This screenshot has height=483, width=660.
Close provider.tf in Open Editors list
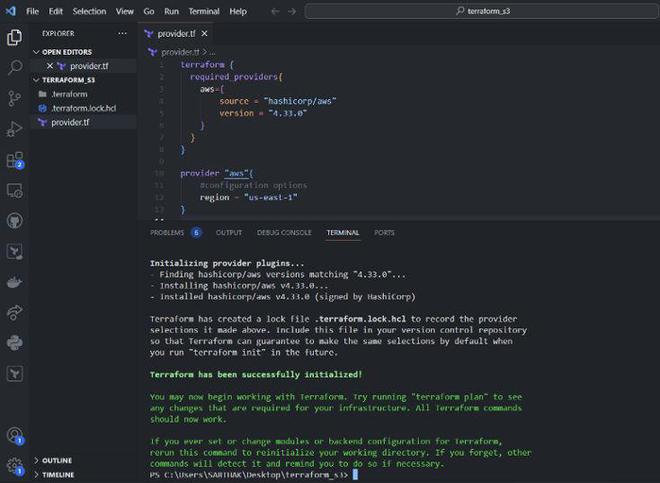coord(50,66)
